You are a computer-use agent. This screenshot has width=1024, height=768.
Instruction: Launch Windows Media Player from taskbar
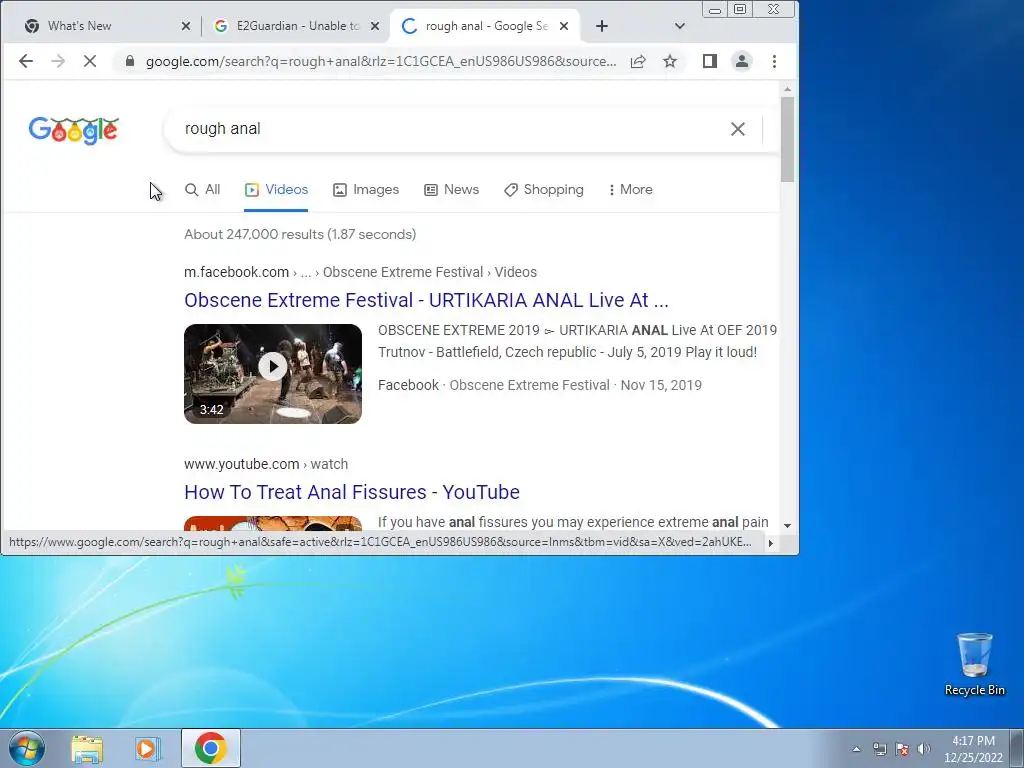click(x=148, y=748)
